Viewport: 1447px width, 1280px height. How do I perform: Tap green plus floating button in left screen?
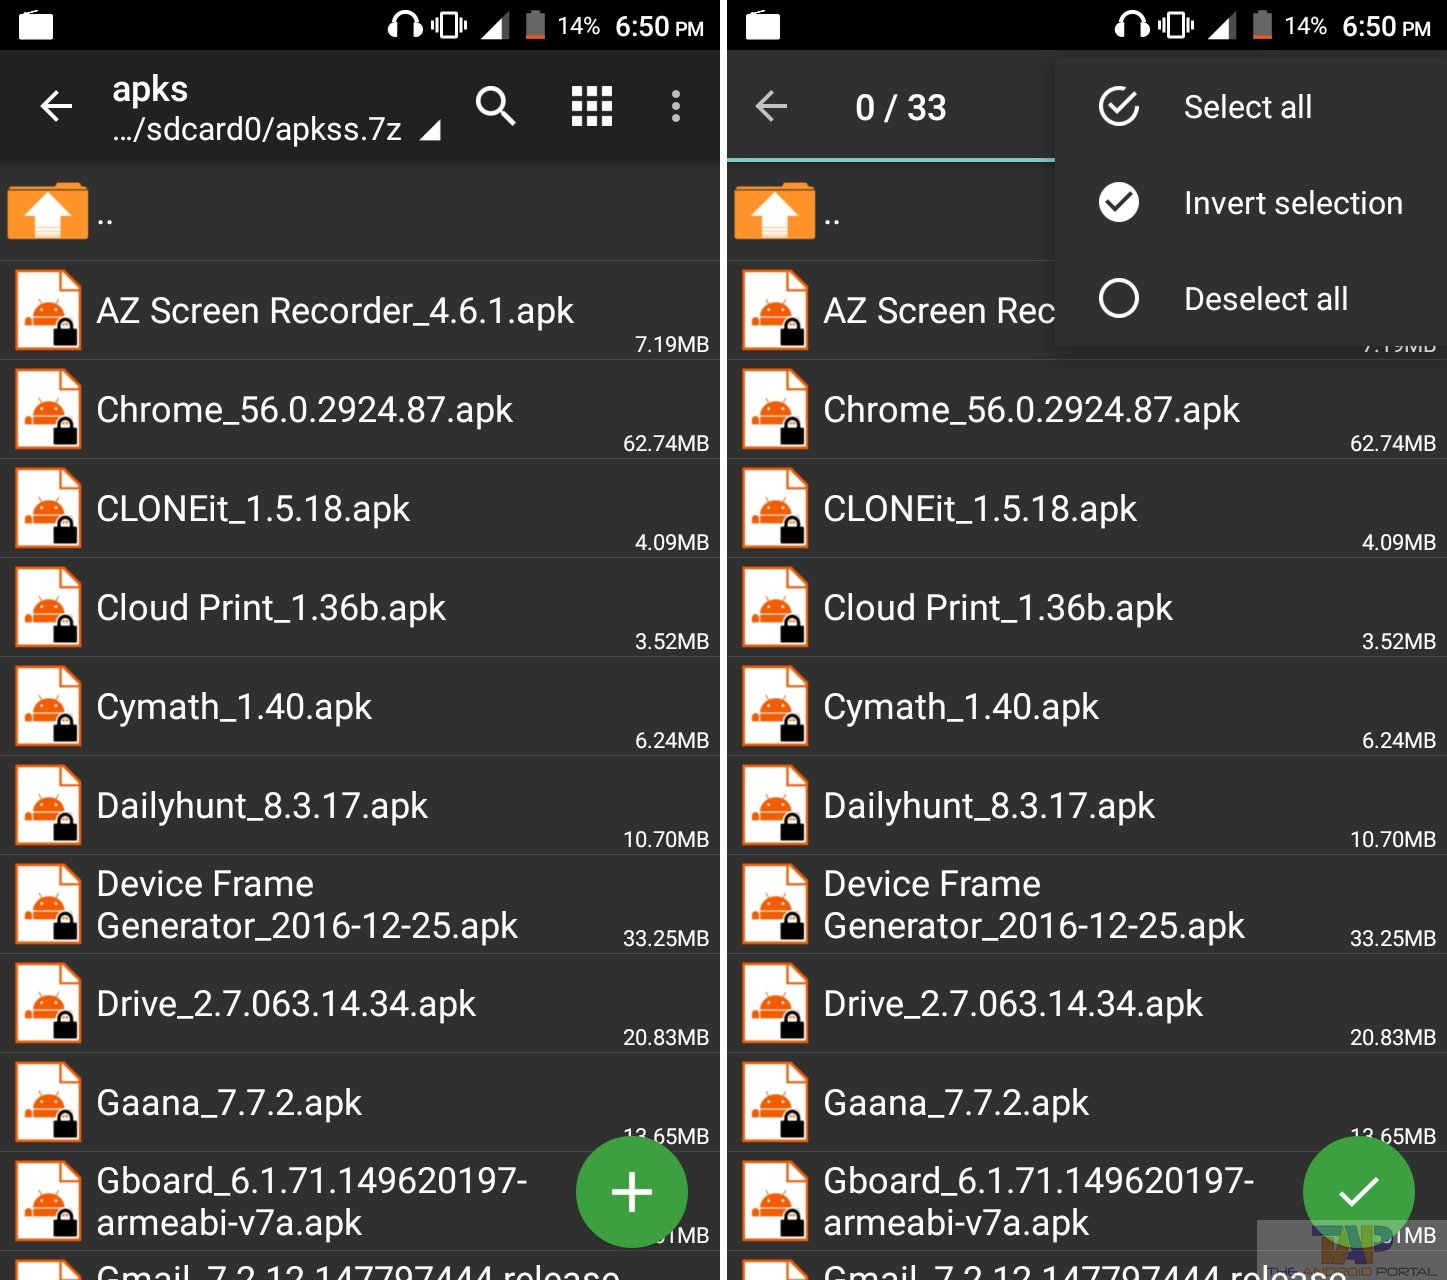(x=631, y=1192)
